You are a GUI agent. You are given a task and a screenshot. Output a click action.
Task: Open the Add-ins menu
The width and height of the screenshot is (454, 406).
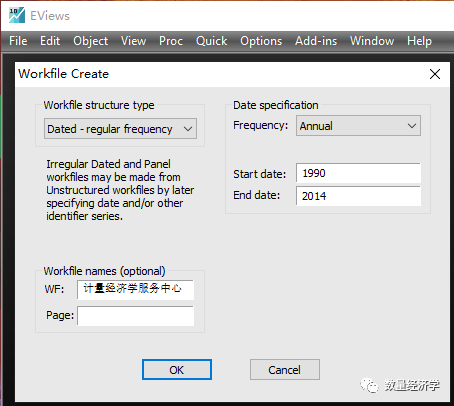coord(316,41)
